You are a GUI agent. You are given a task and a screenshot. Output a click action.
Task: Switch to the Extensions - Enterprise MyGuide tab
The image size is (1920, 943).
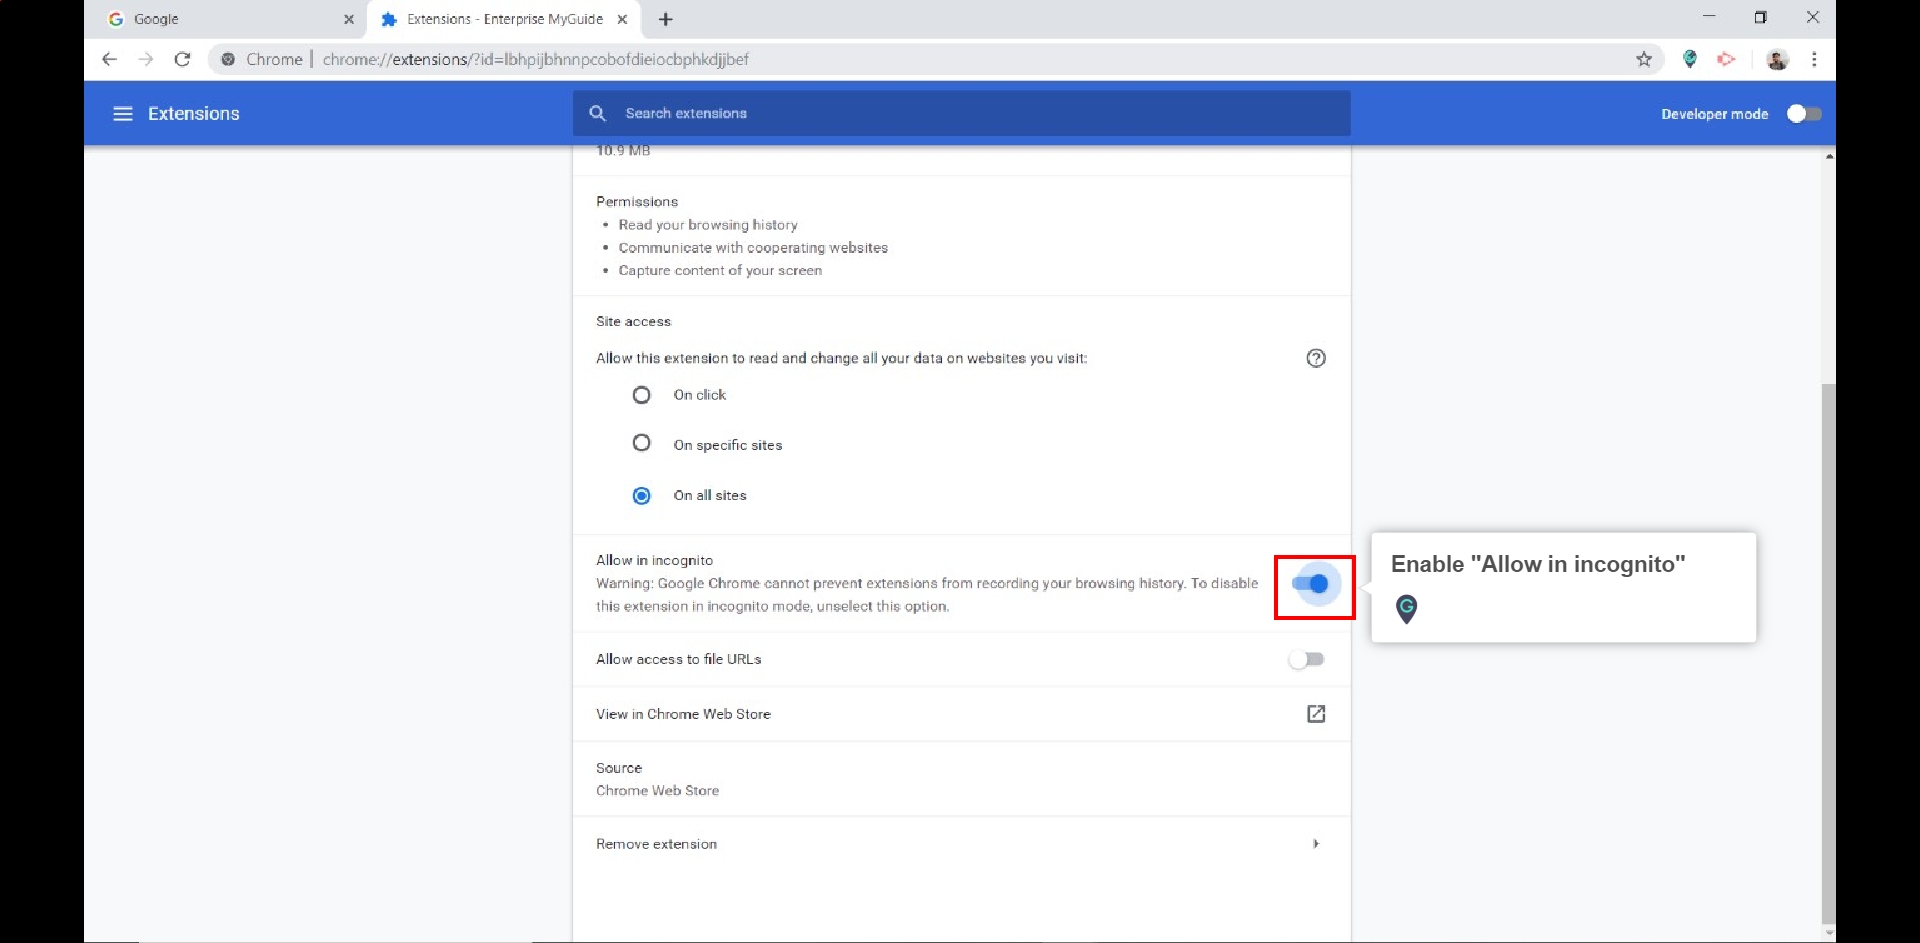[x=490, y=19]
